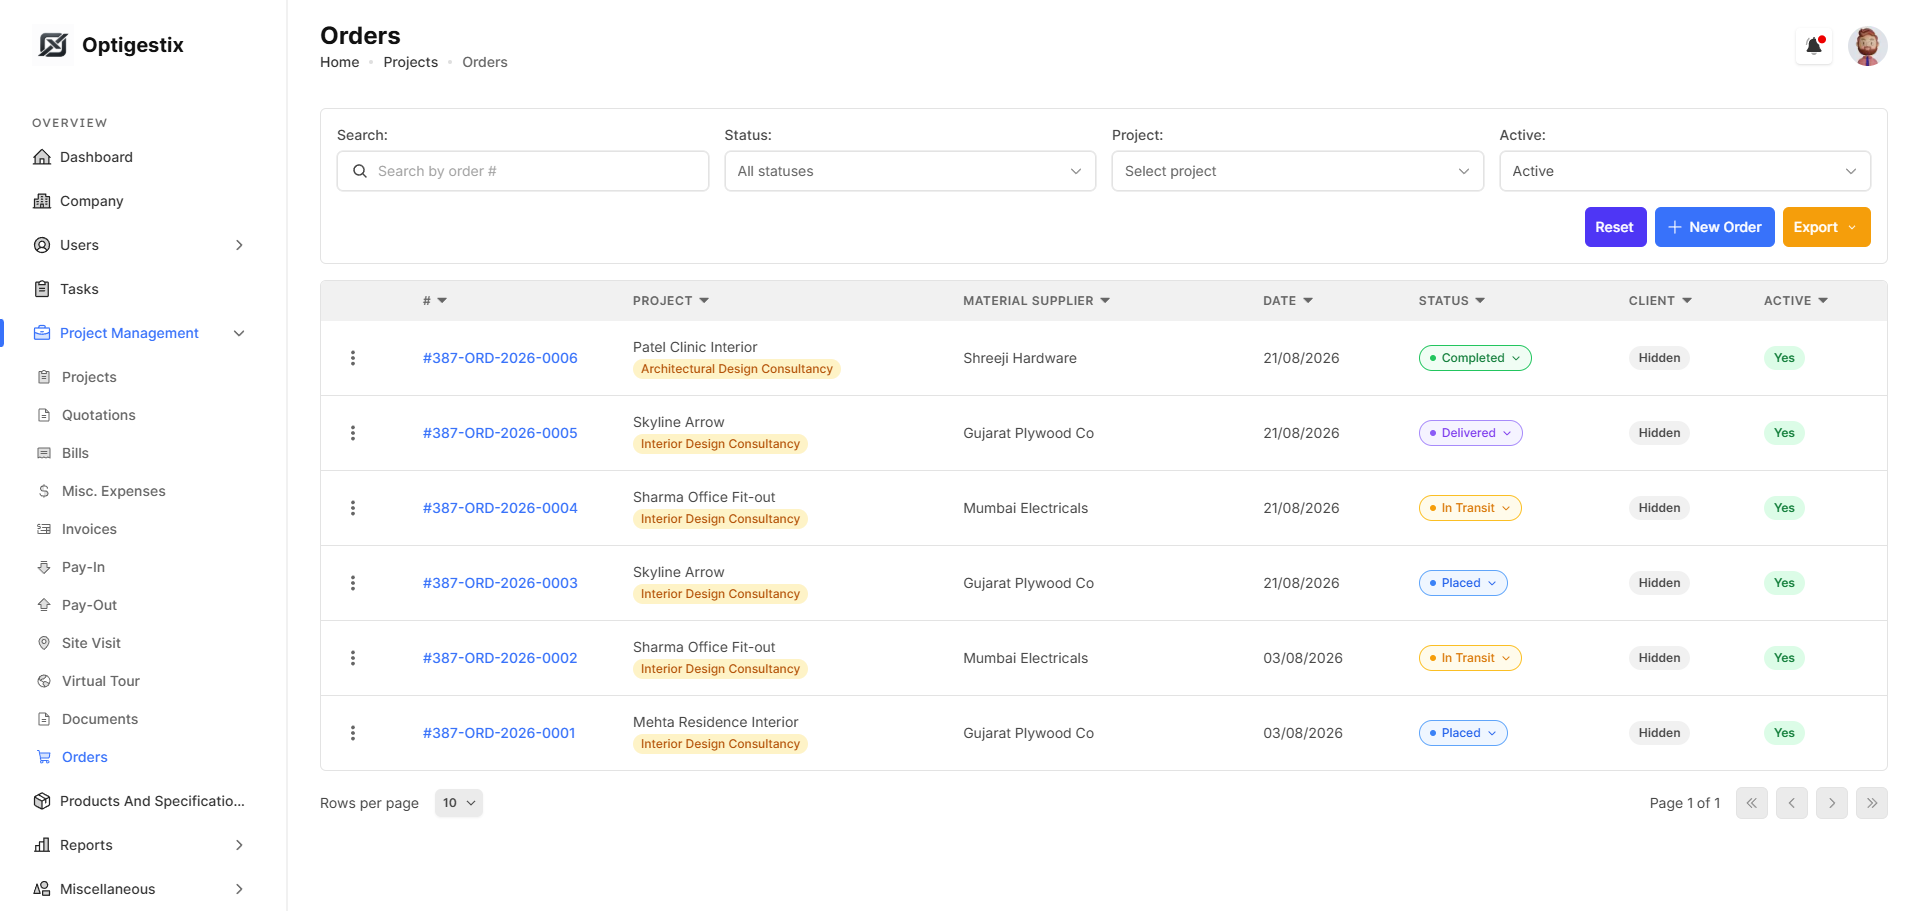Change Placed status of order 0003
This screenshot has width=1920, height=911.
(1463, 583)
